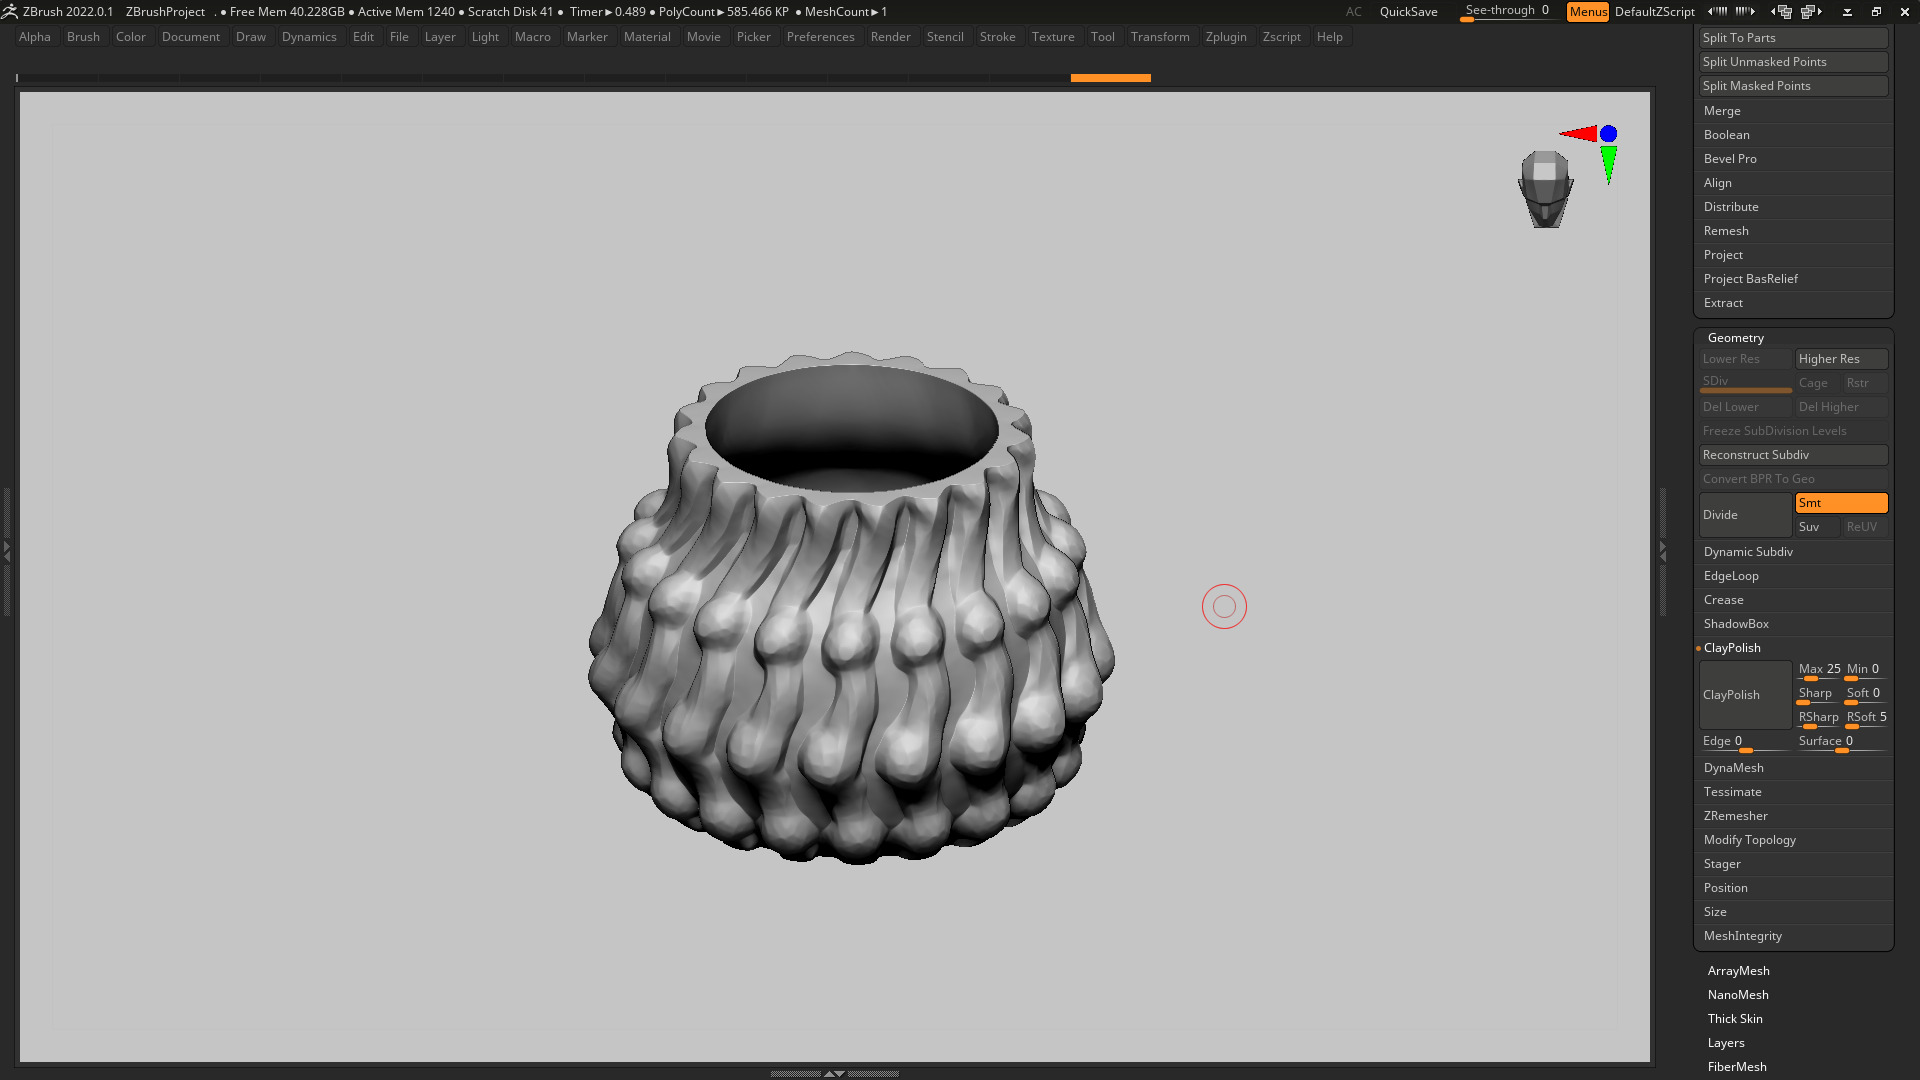
Task: Click the blue Z axis dot
Action: click(x=1608, y=133)
